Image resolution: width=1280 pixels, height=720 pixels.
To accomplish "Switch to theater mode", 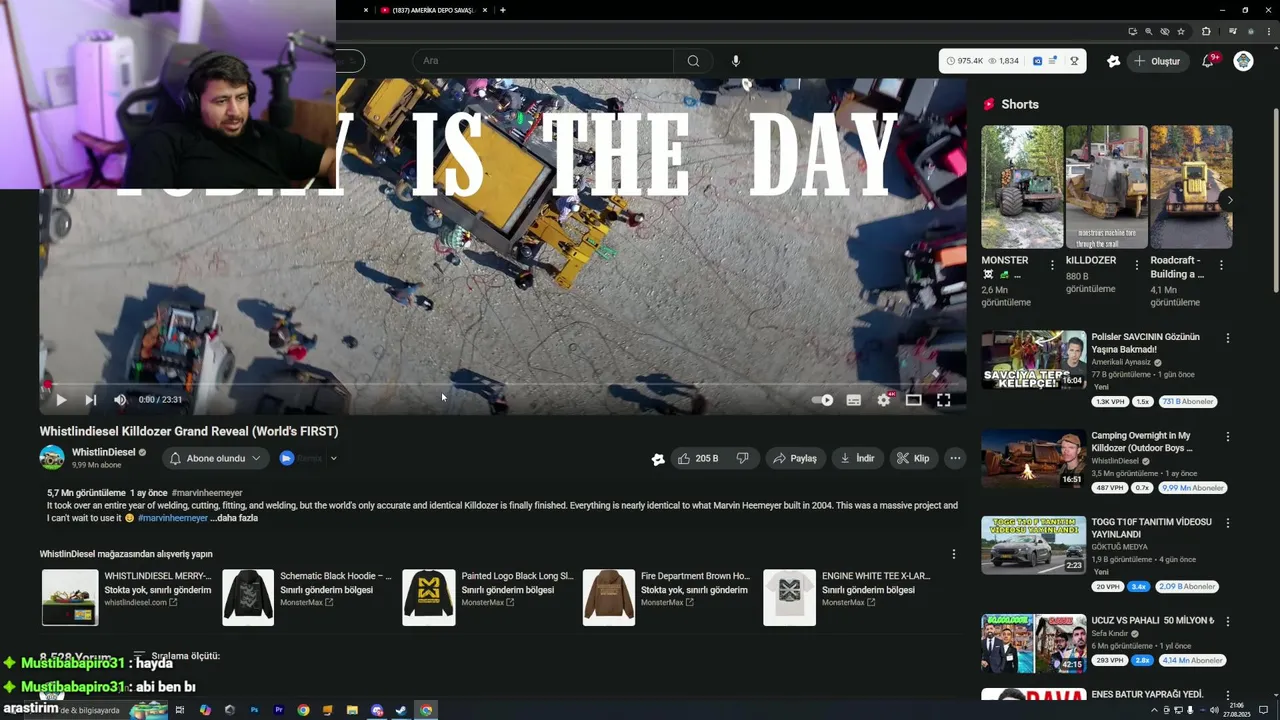I will pyautogui.click(x=914, y=400).
